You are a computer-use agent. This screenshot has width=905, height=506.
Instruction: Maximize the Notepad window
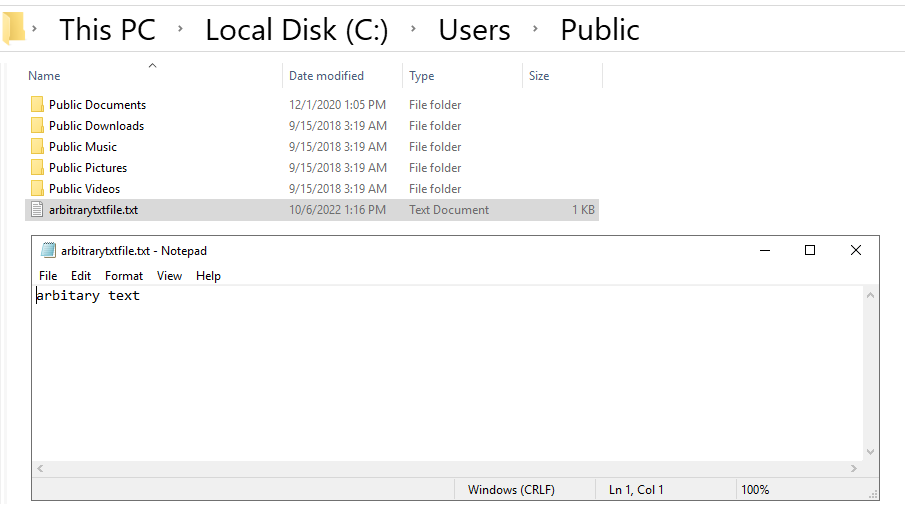point(810,250)
